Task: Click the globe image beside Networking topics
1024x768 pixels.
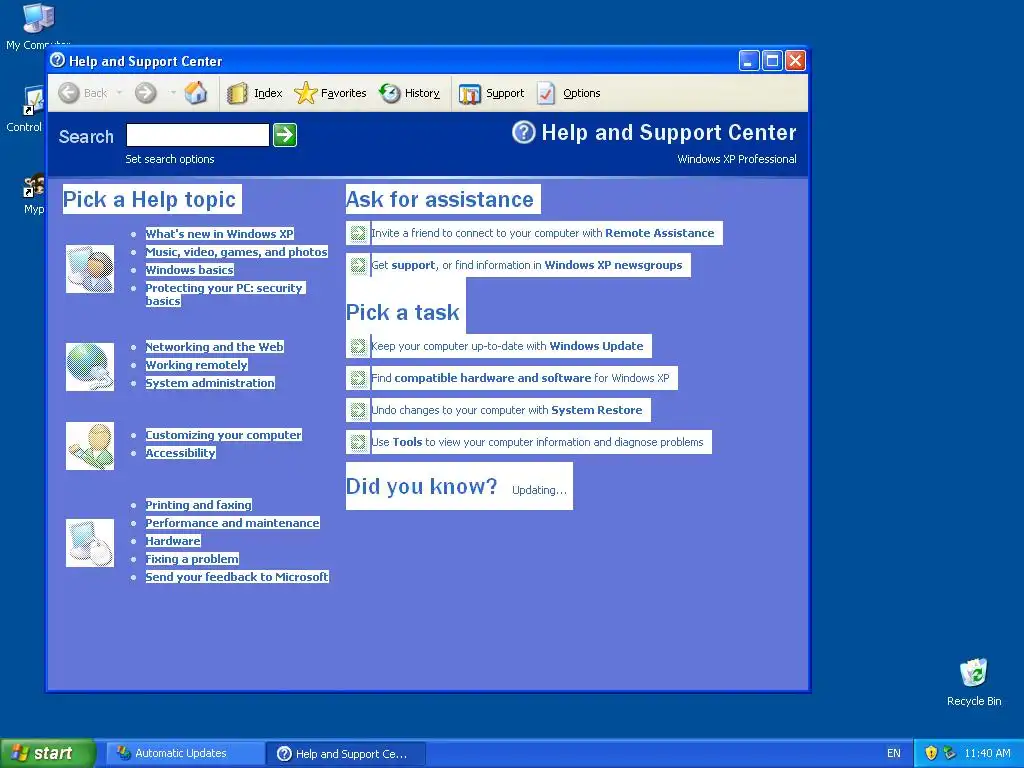Action: (90, 367)
